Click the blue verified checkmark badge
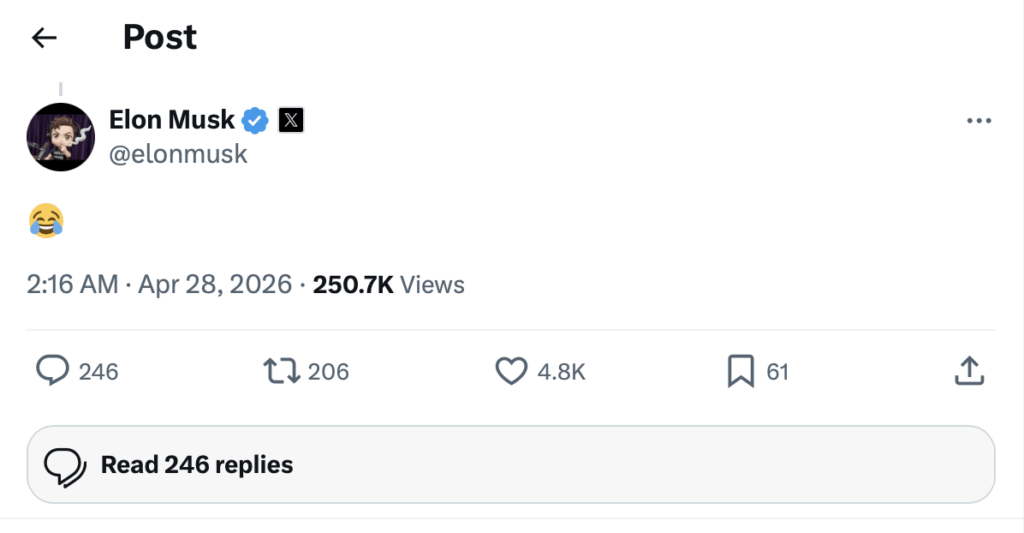The height and width of the screenshot is (533, 1024). pos(256,121)
